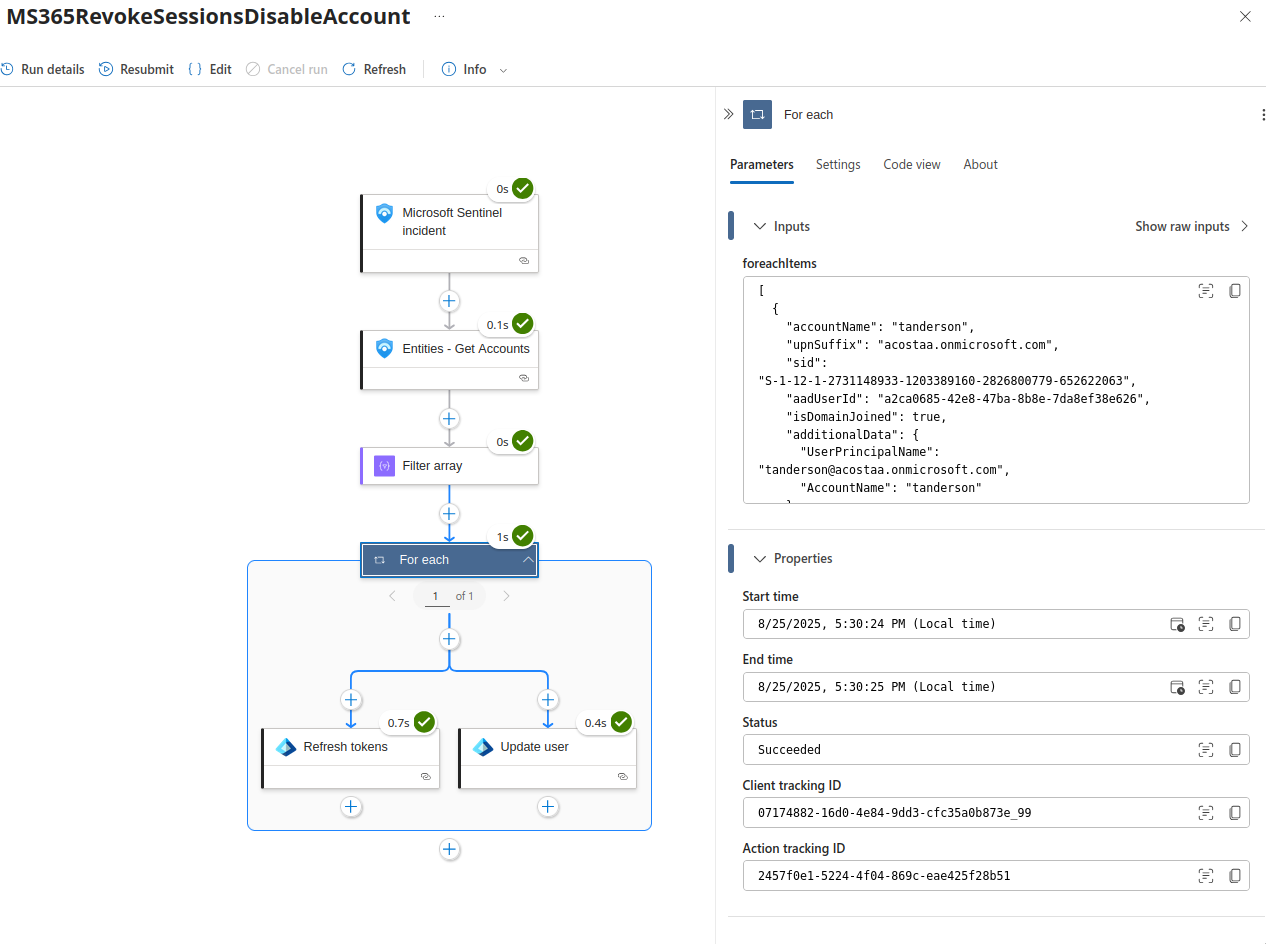The width and height of the screenshot is (1266, 944).
Task: Switch to the Parameters tab
Action: [x=762, y=165]
